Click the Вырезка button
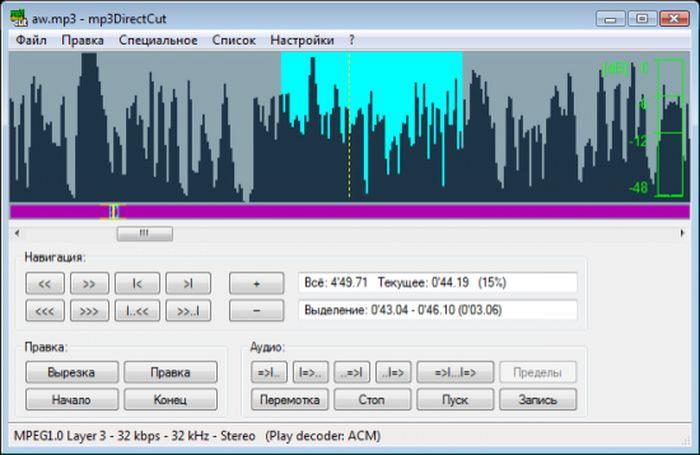Image resolution: width=700 pixels, height=455 pixels. point(72,372)
